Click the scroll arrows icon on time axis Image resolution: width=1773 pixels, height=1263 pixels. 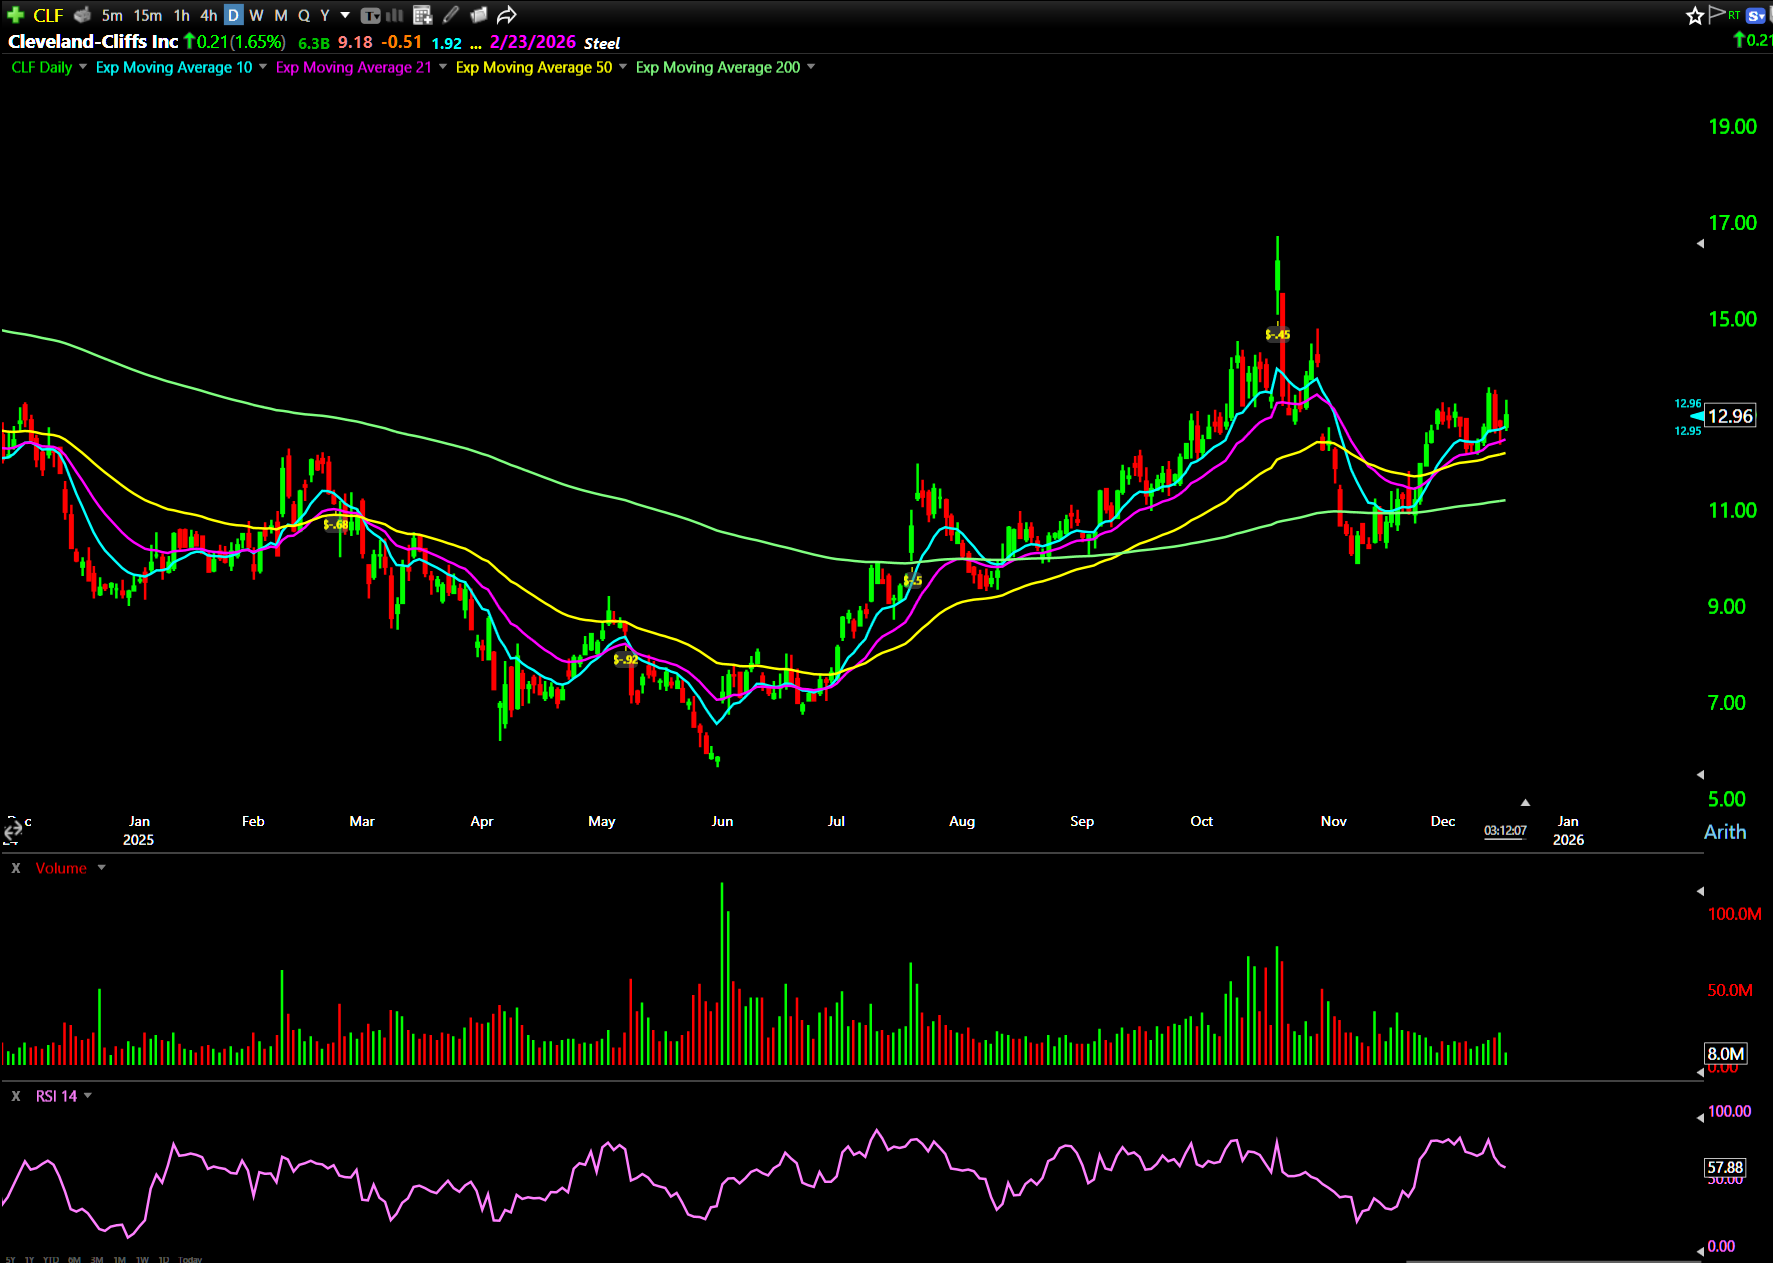[12, 832]
